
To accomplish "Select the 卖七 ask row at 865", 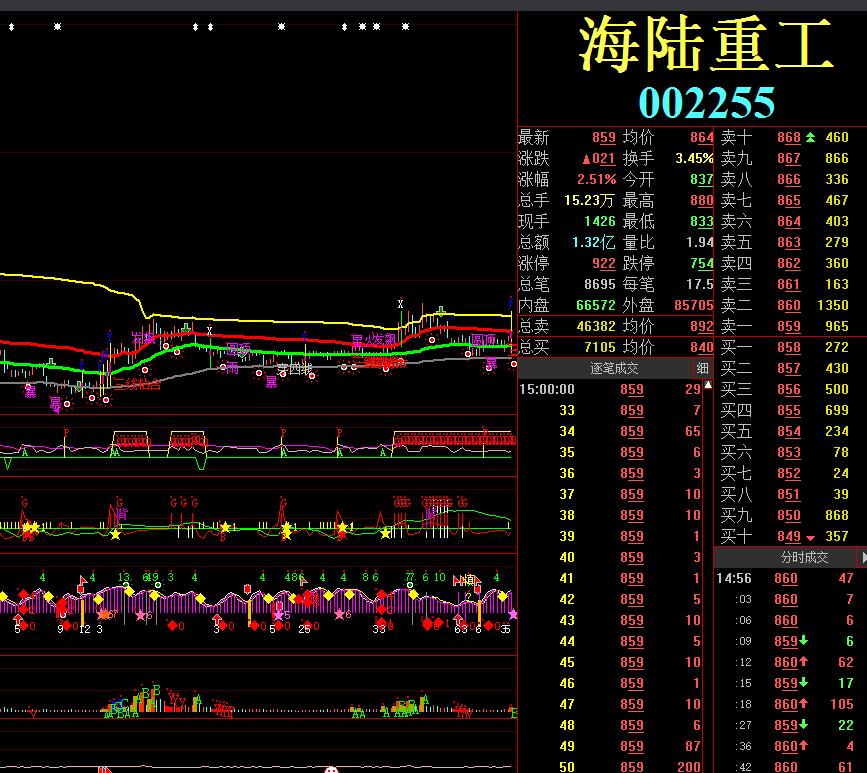I will click(x=791, y=200).
